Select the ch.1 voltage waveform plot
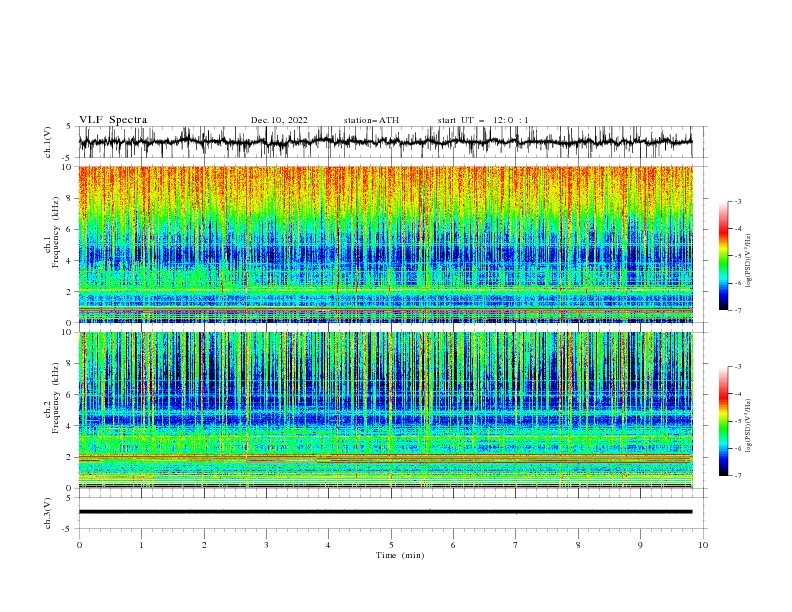 (x=385, y=142)
